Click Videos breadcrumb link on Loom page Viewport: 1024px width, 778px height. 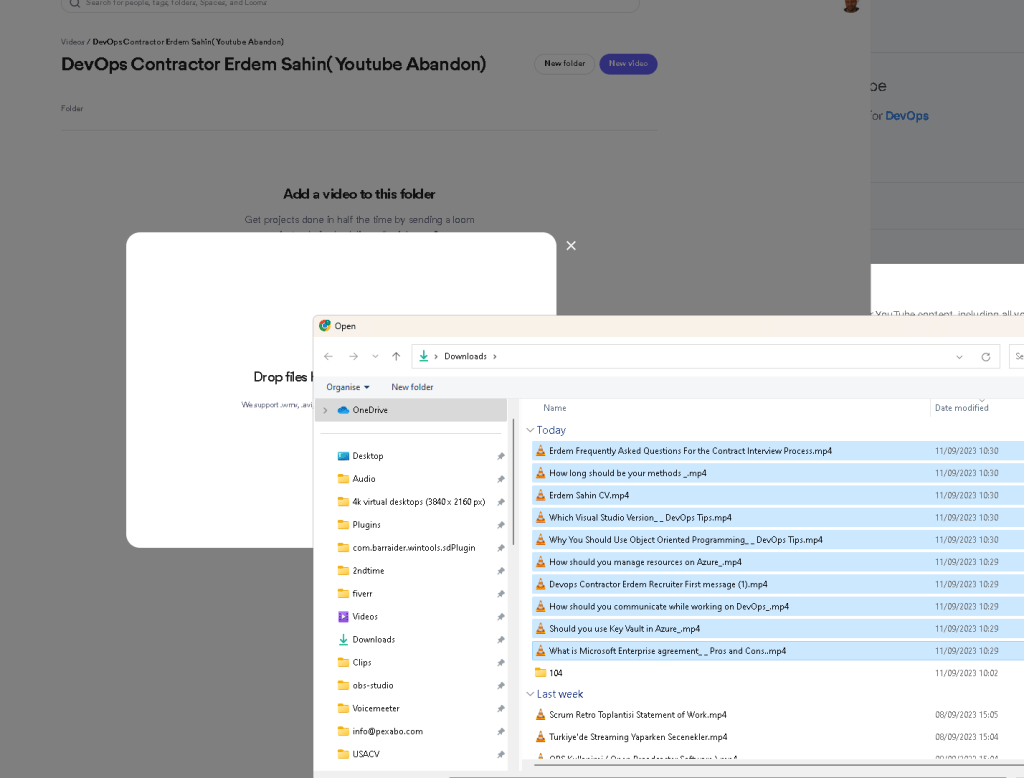click(x=72, y=42)
